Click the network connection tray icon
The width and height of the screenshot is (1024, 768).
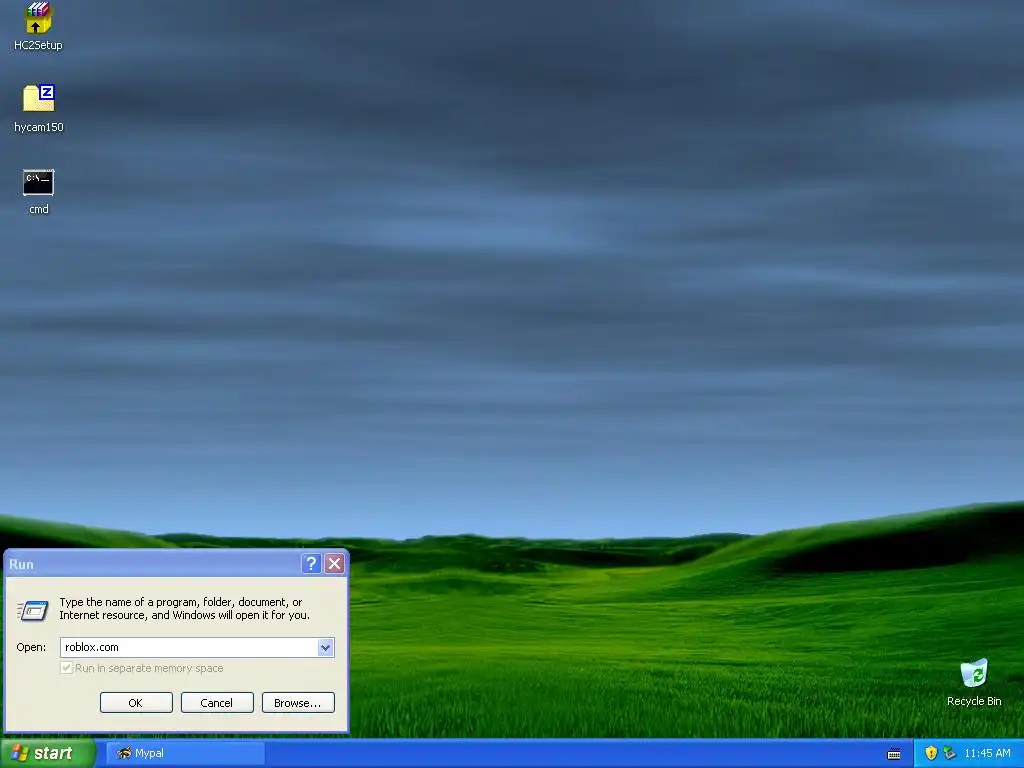(x=950, y=753)
